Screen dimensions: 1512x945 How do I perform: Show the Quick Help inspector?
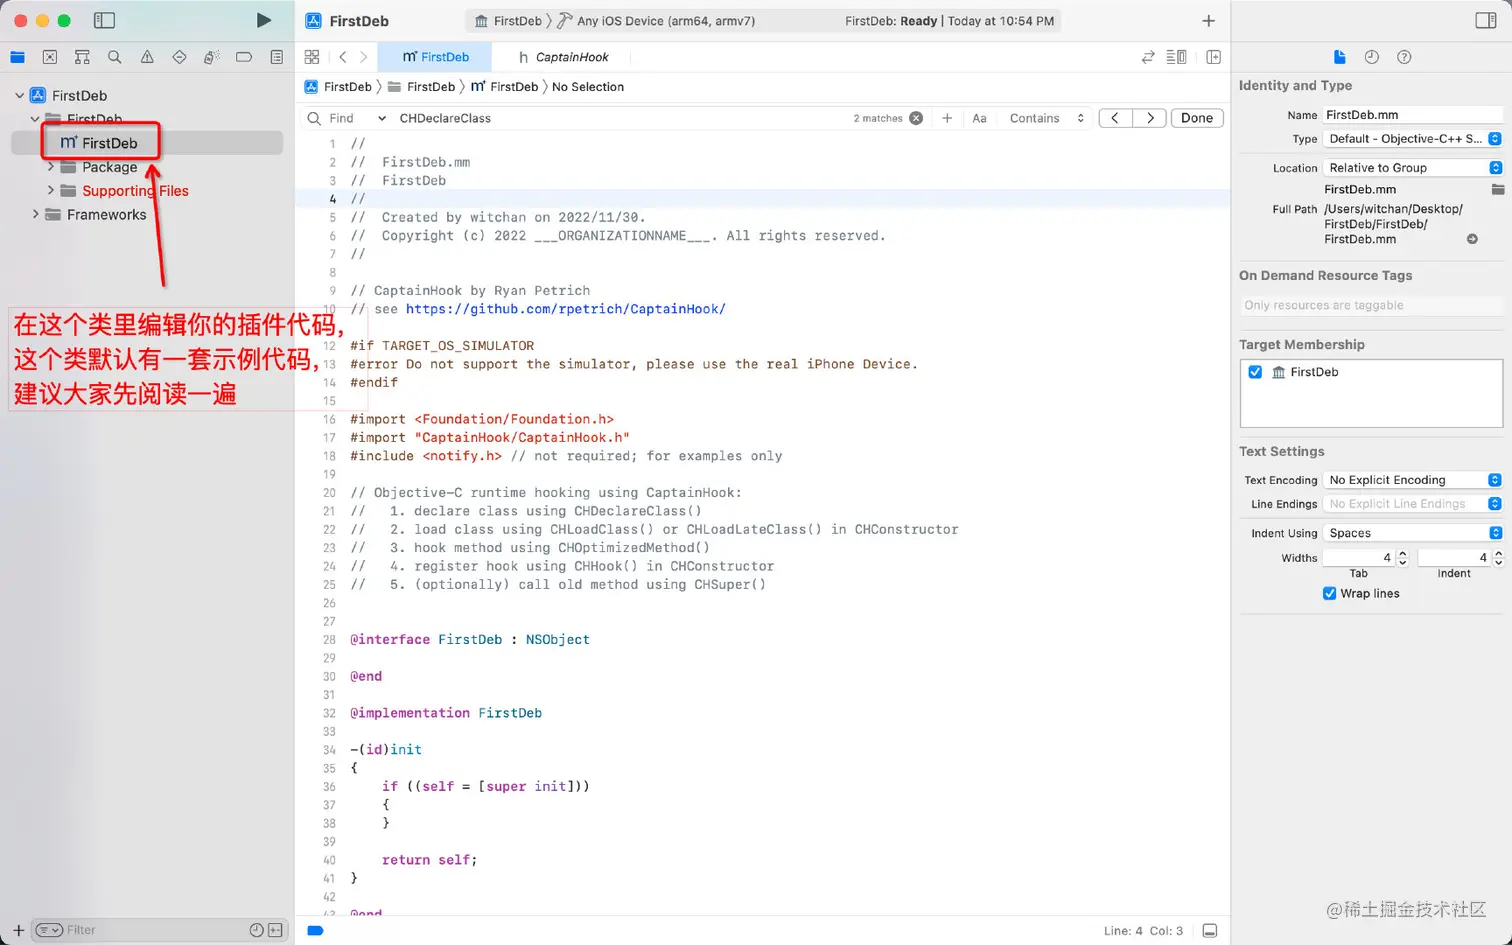[x=1404, y=57]
